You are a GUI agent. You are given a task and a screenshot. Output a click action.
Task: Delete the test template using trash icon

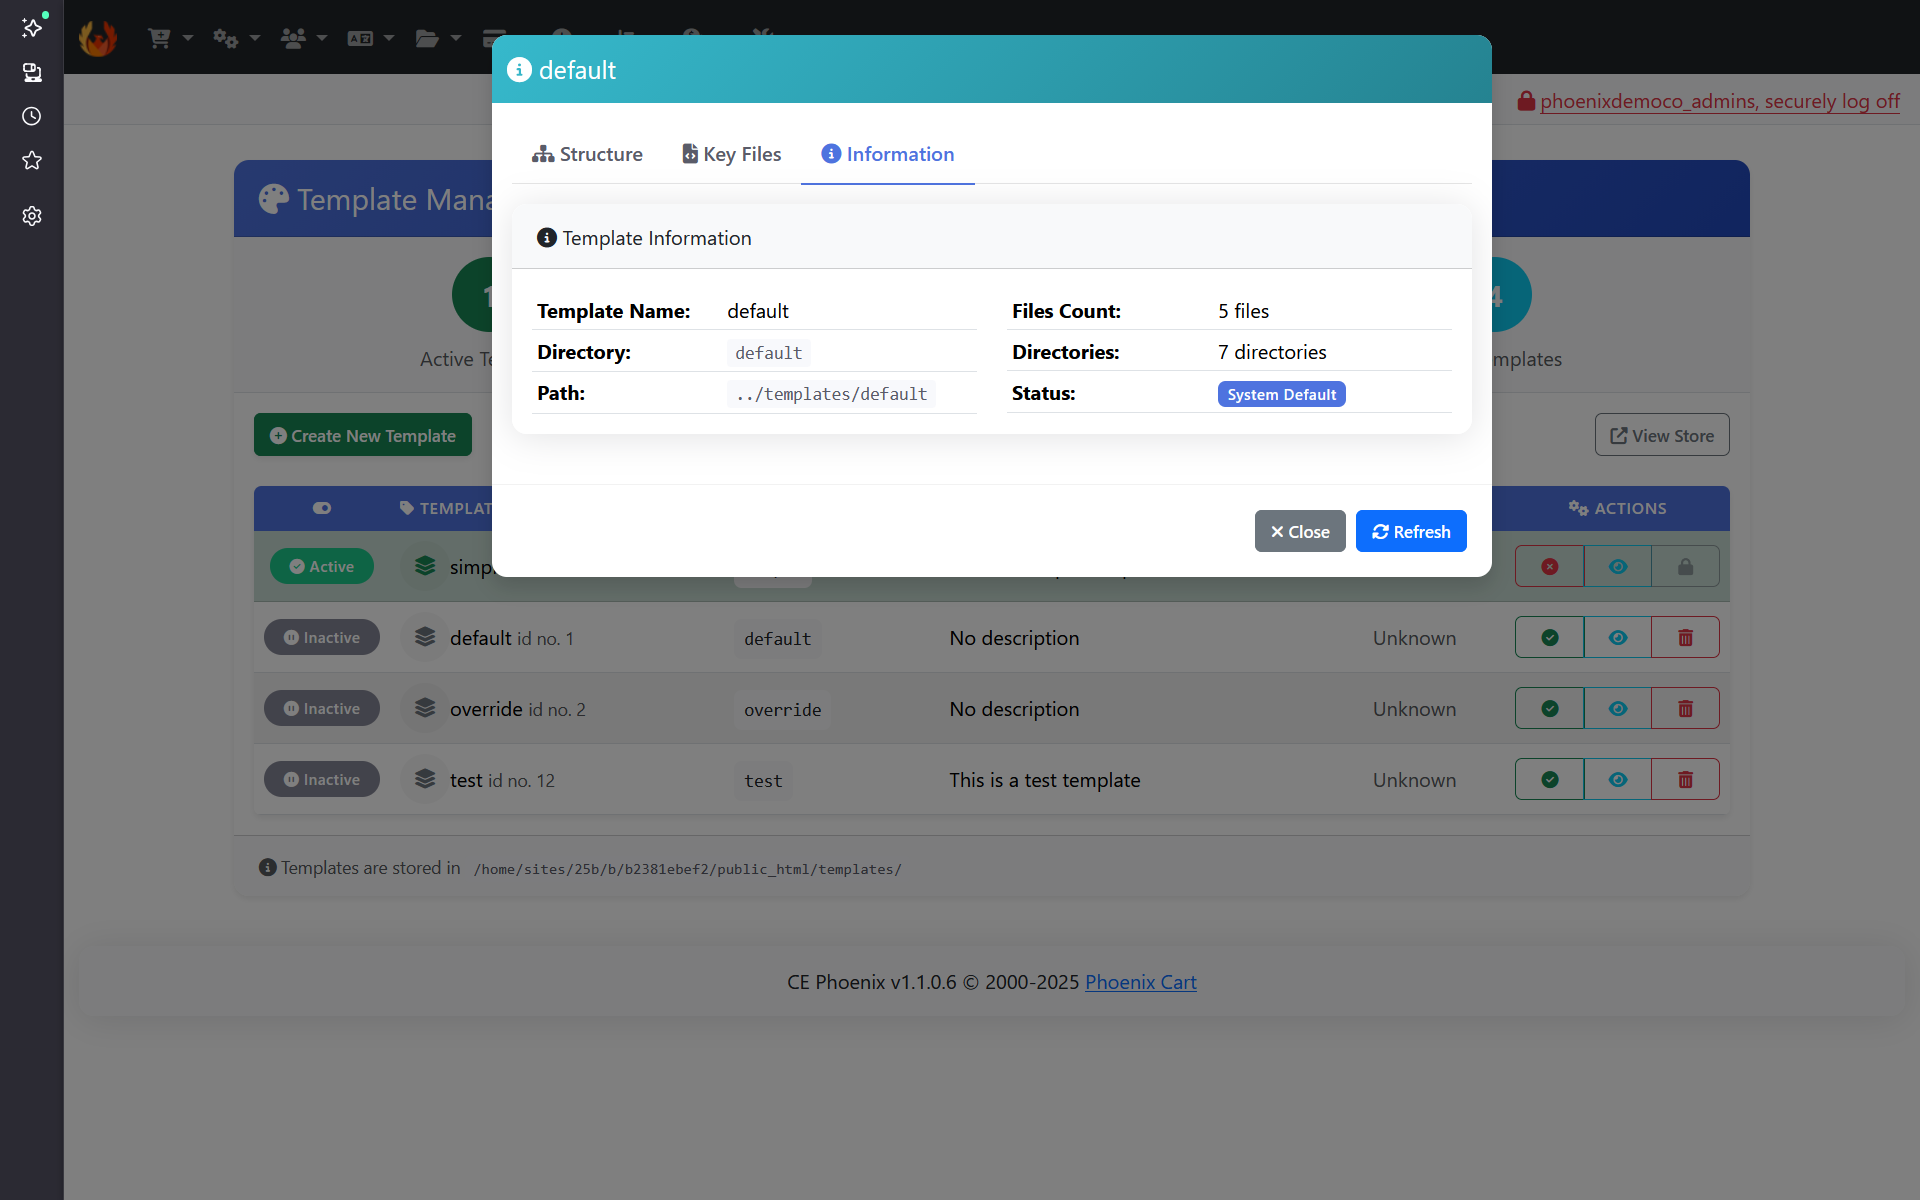click(x=1685, y=780)
